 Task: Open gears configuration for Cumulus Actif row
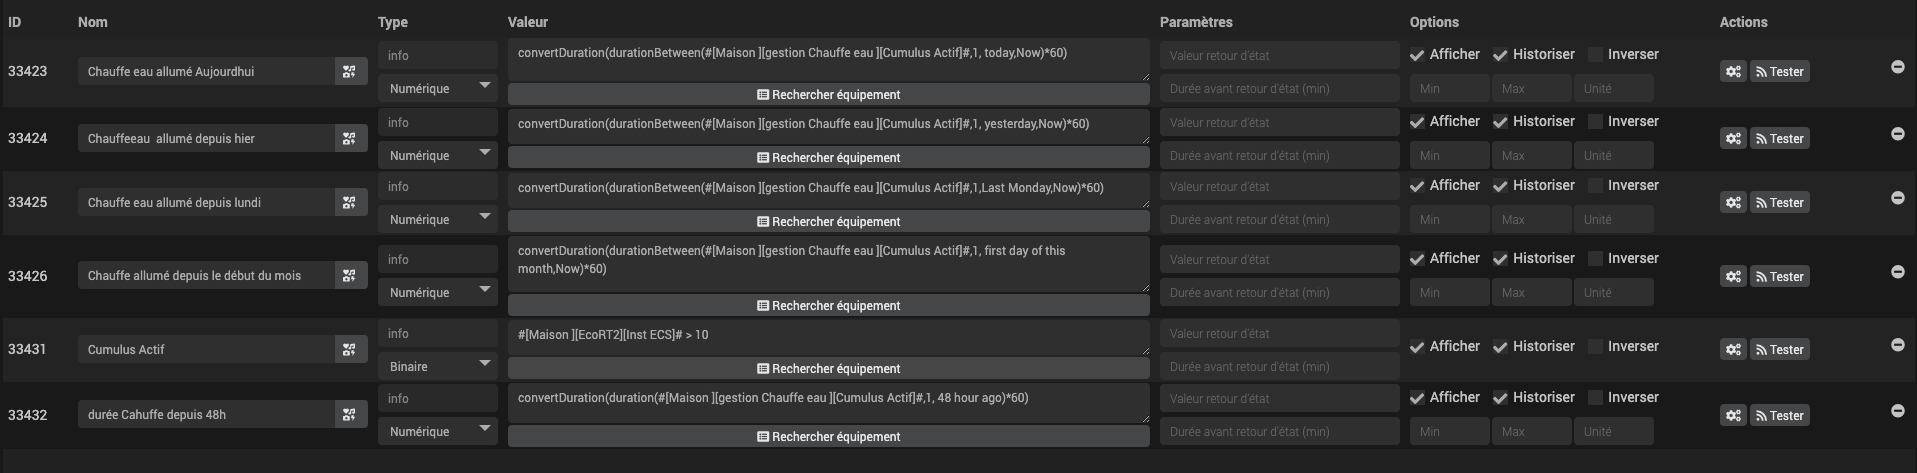pyautogui.click(x=1733, y=349)
